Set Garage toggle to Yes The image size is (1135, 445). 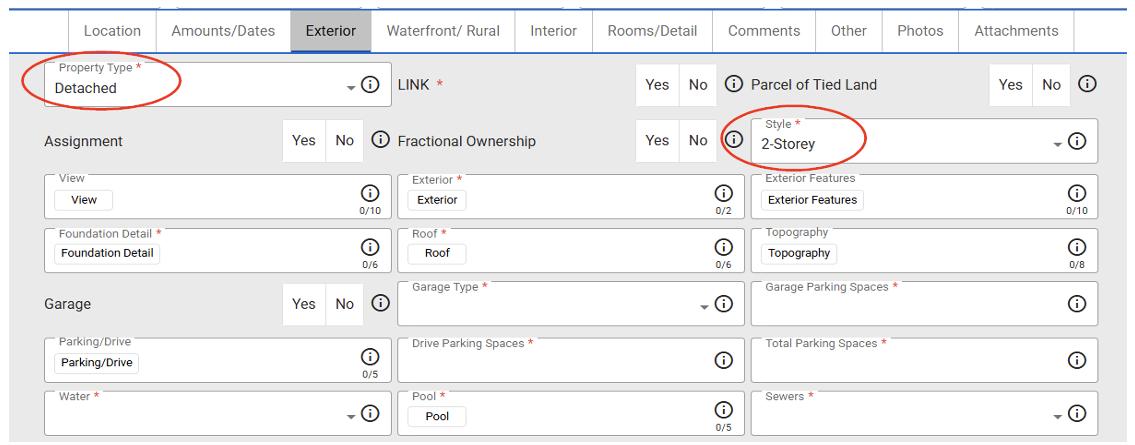pos(304,304)
